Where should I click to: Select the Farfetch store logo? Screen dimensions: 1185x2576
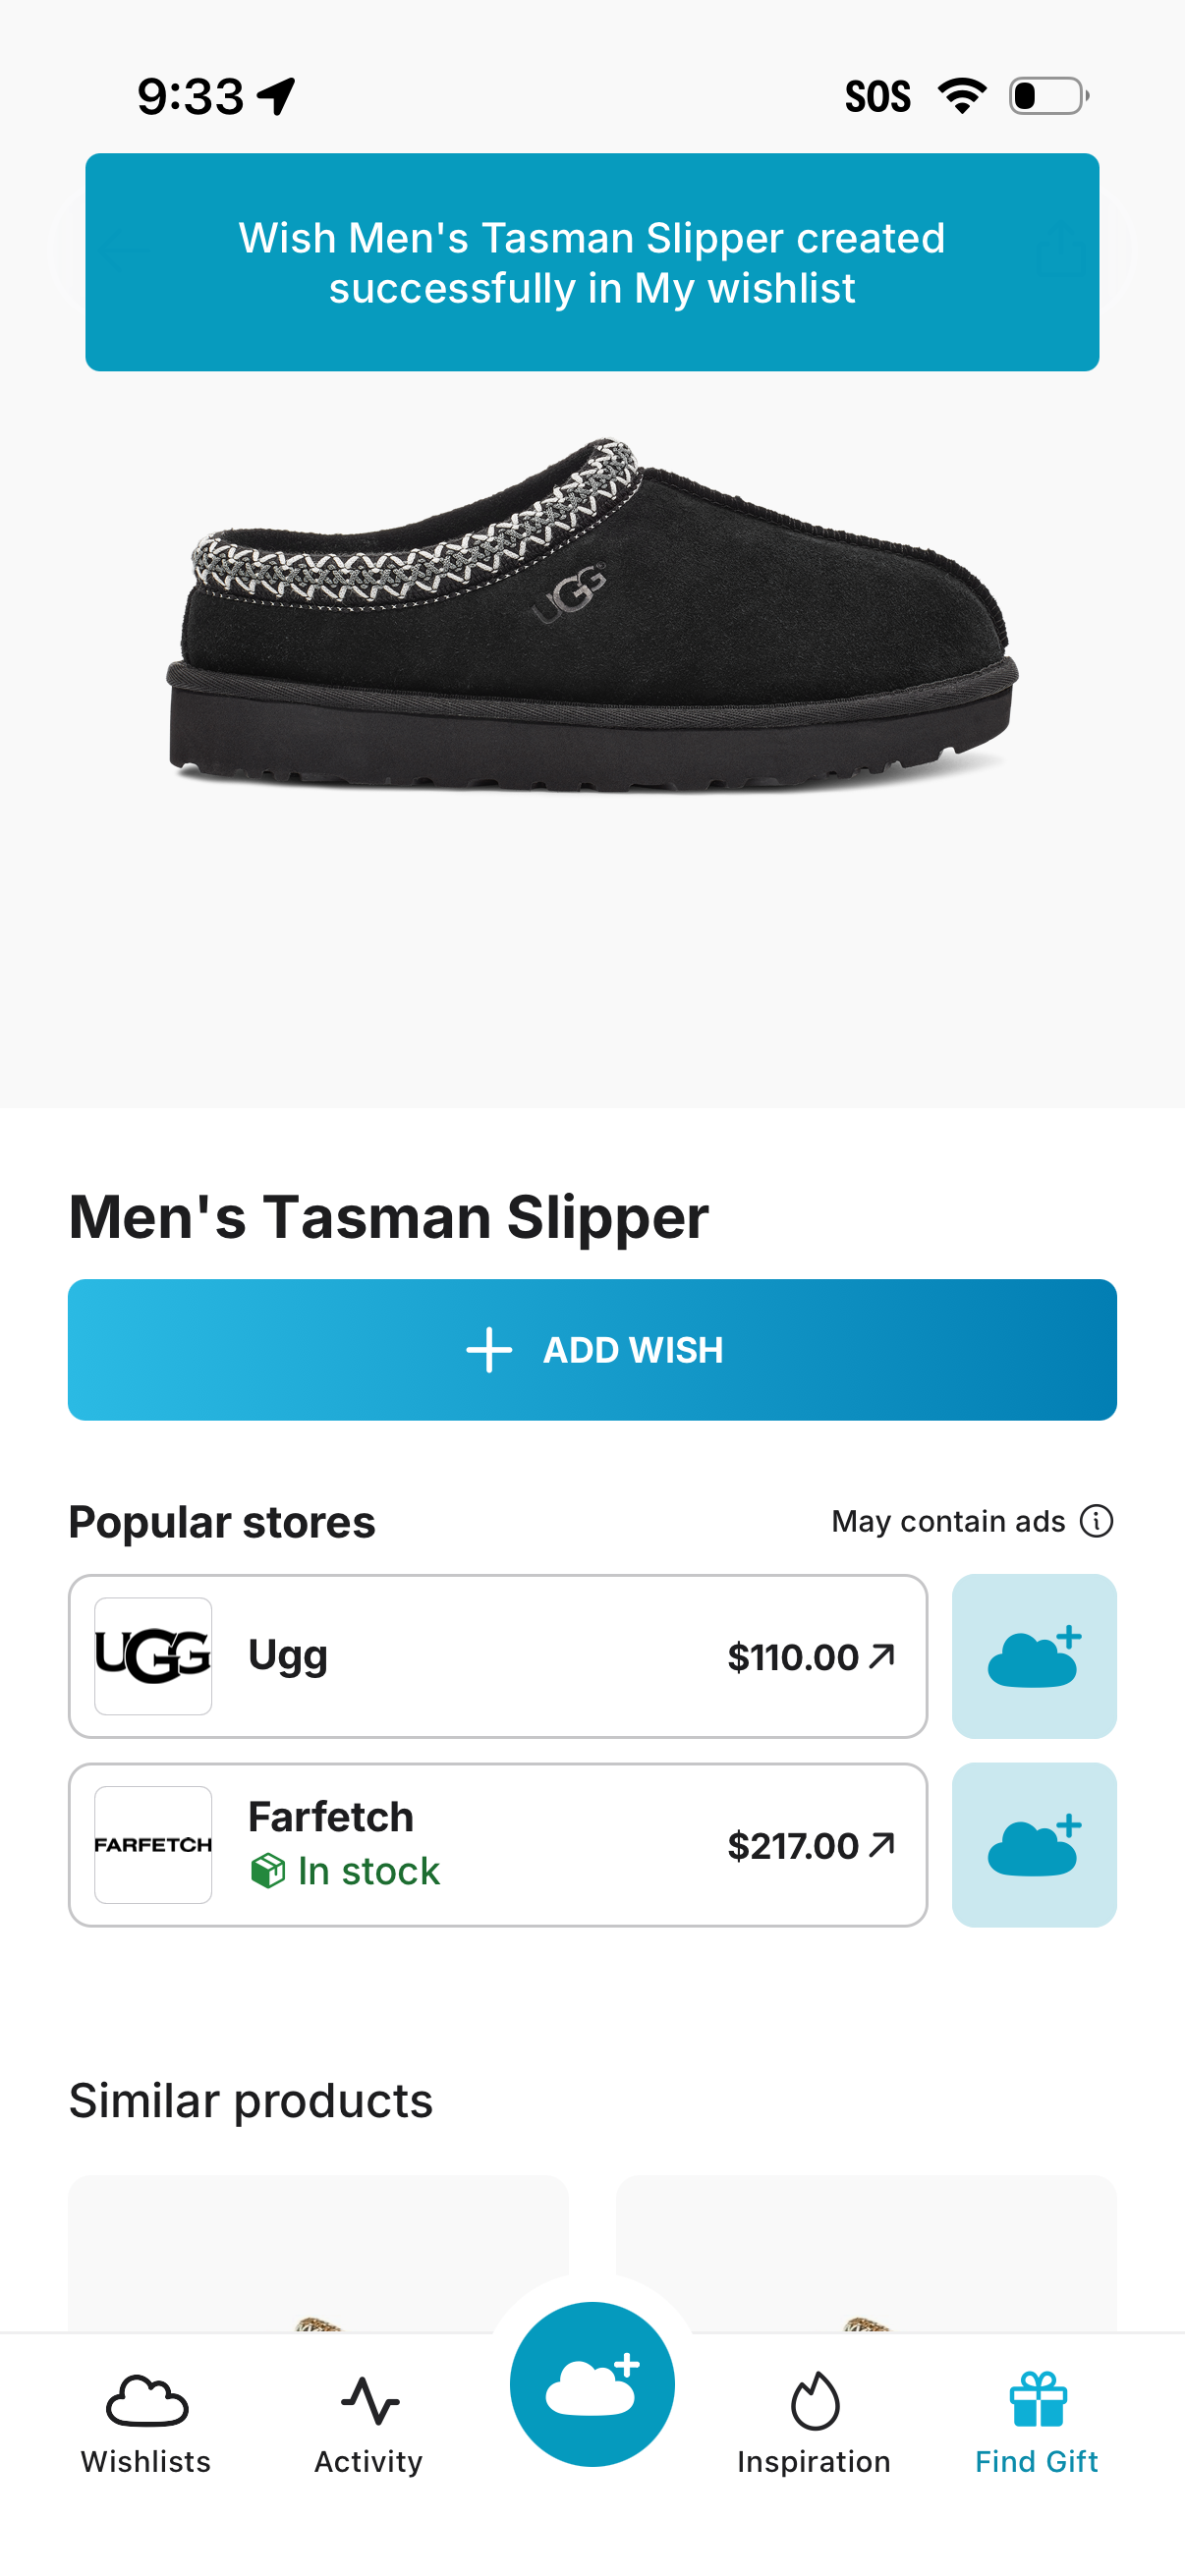(153, 1845)
